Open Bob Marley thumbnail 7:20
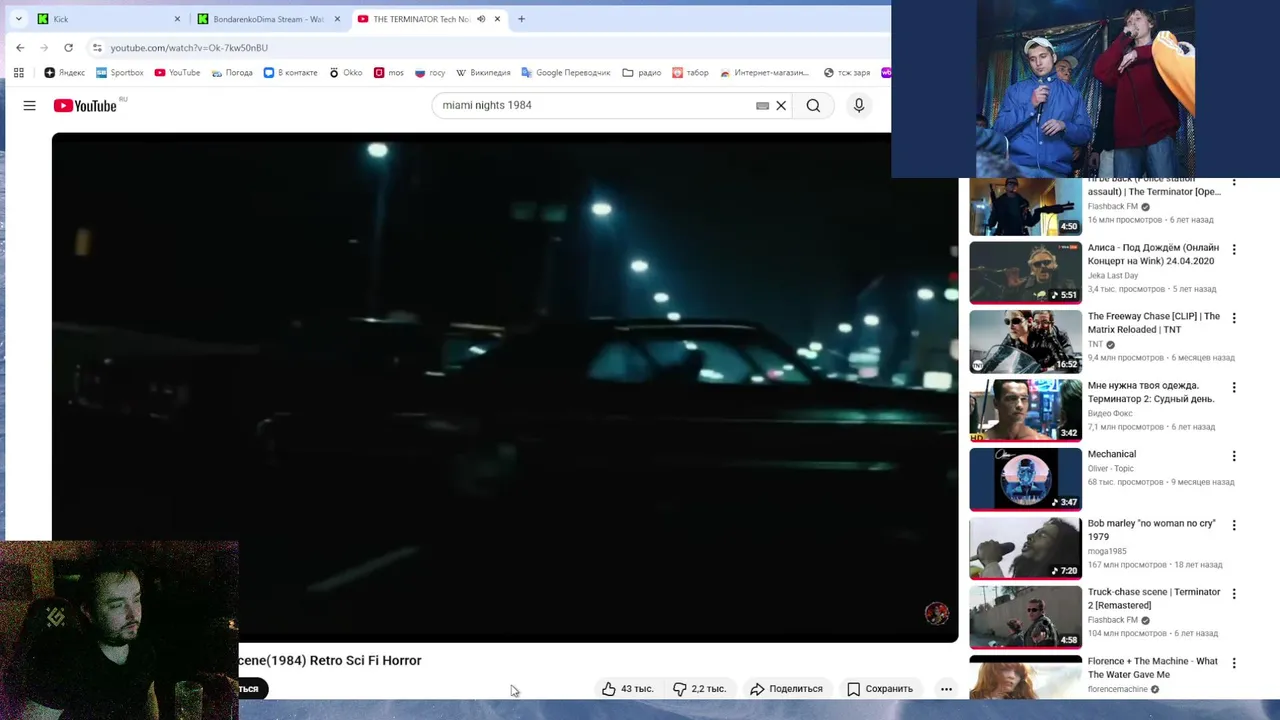 [x=1025, y=548]
